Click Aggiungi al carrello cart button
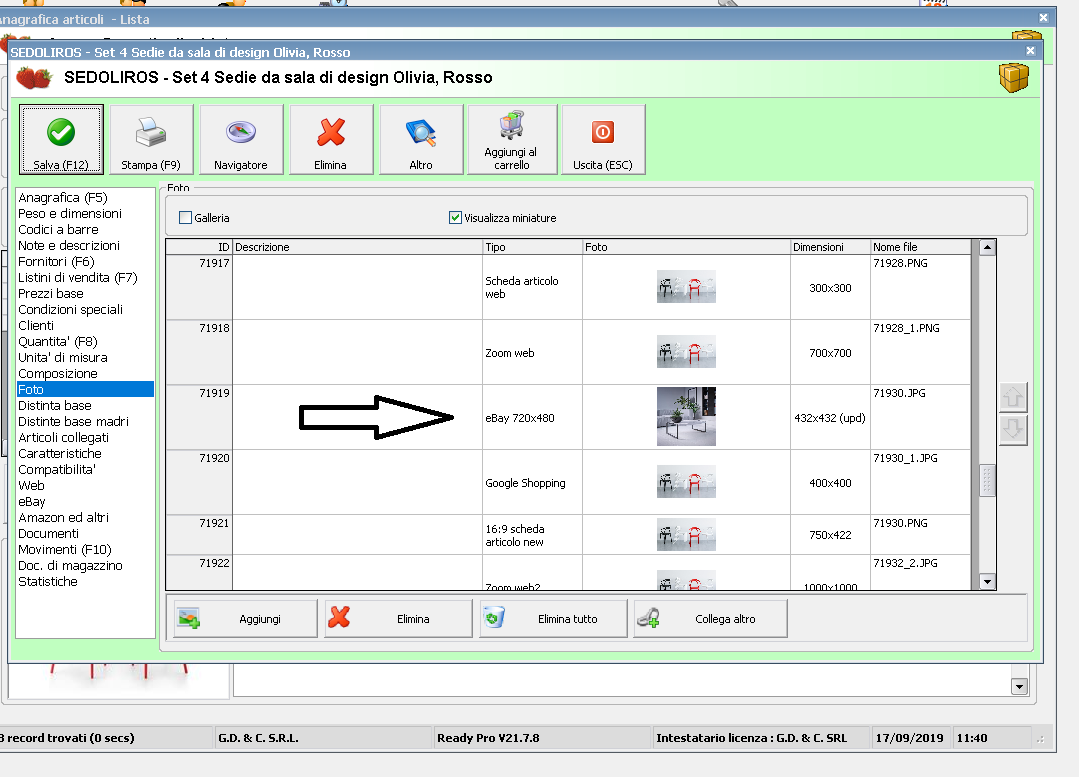The height and width of the screenshot is (777, 1079). point(511,139)
